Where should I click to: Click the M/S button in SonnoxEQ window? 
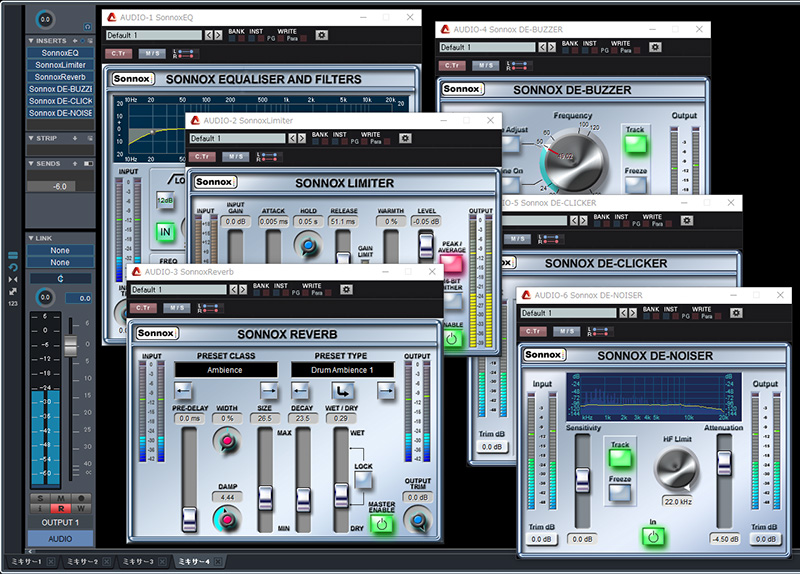(152, 53)
